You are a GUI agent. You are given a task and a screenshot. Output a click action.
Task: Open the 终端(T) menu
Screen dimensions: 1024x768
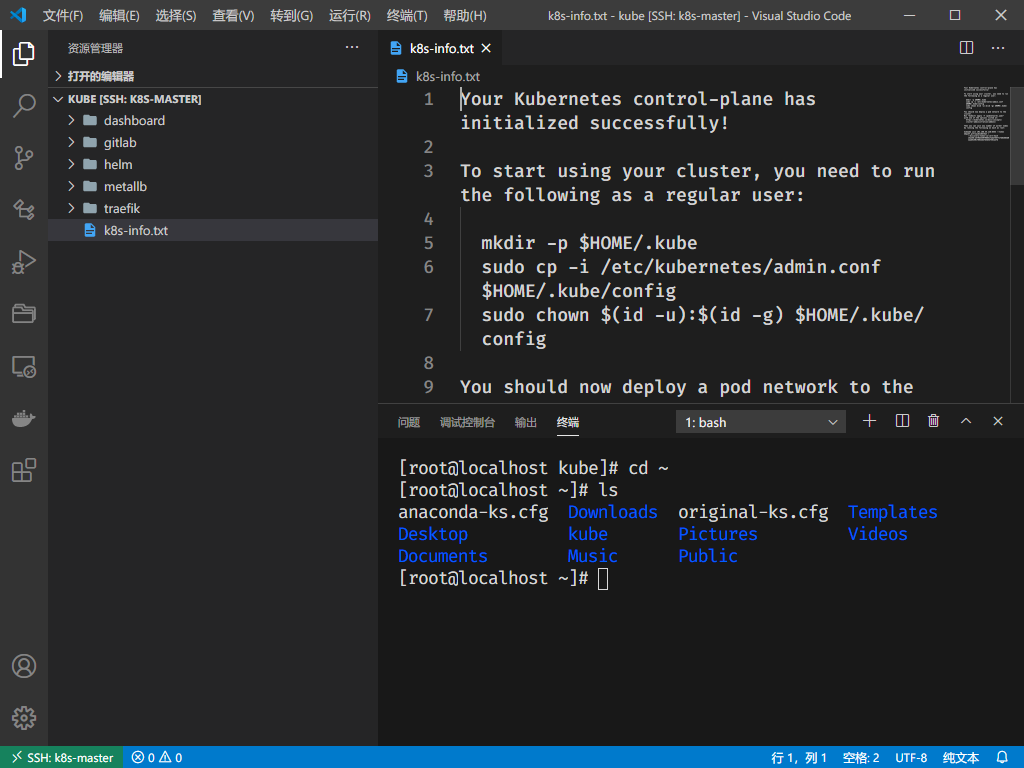coord(407,16)
